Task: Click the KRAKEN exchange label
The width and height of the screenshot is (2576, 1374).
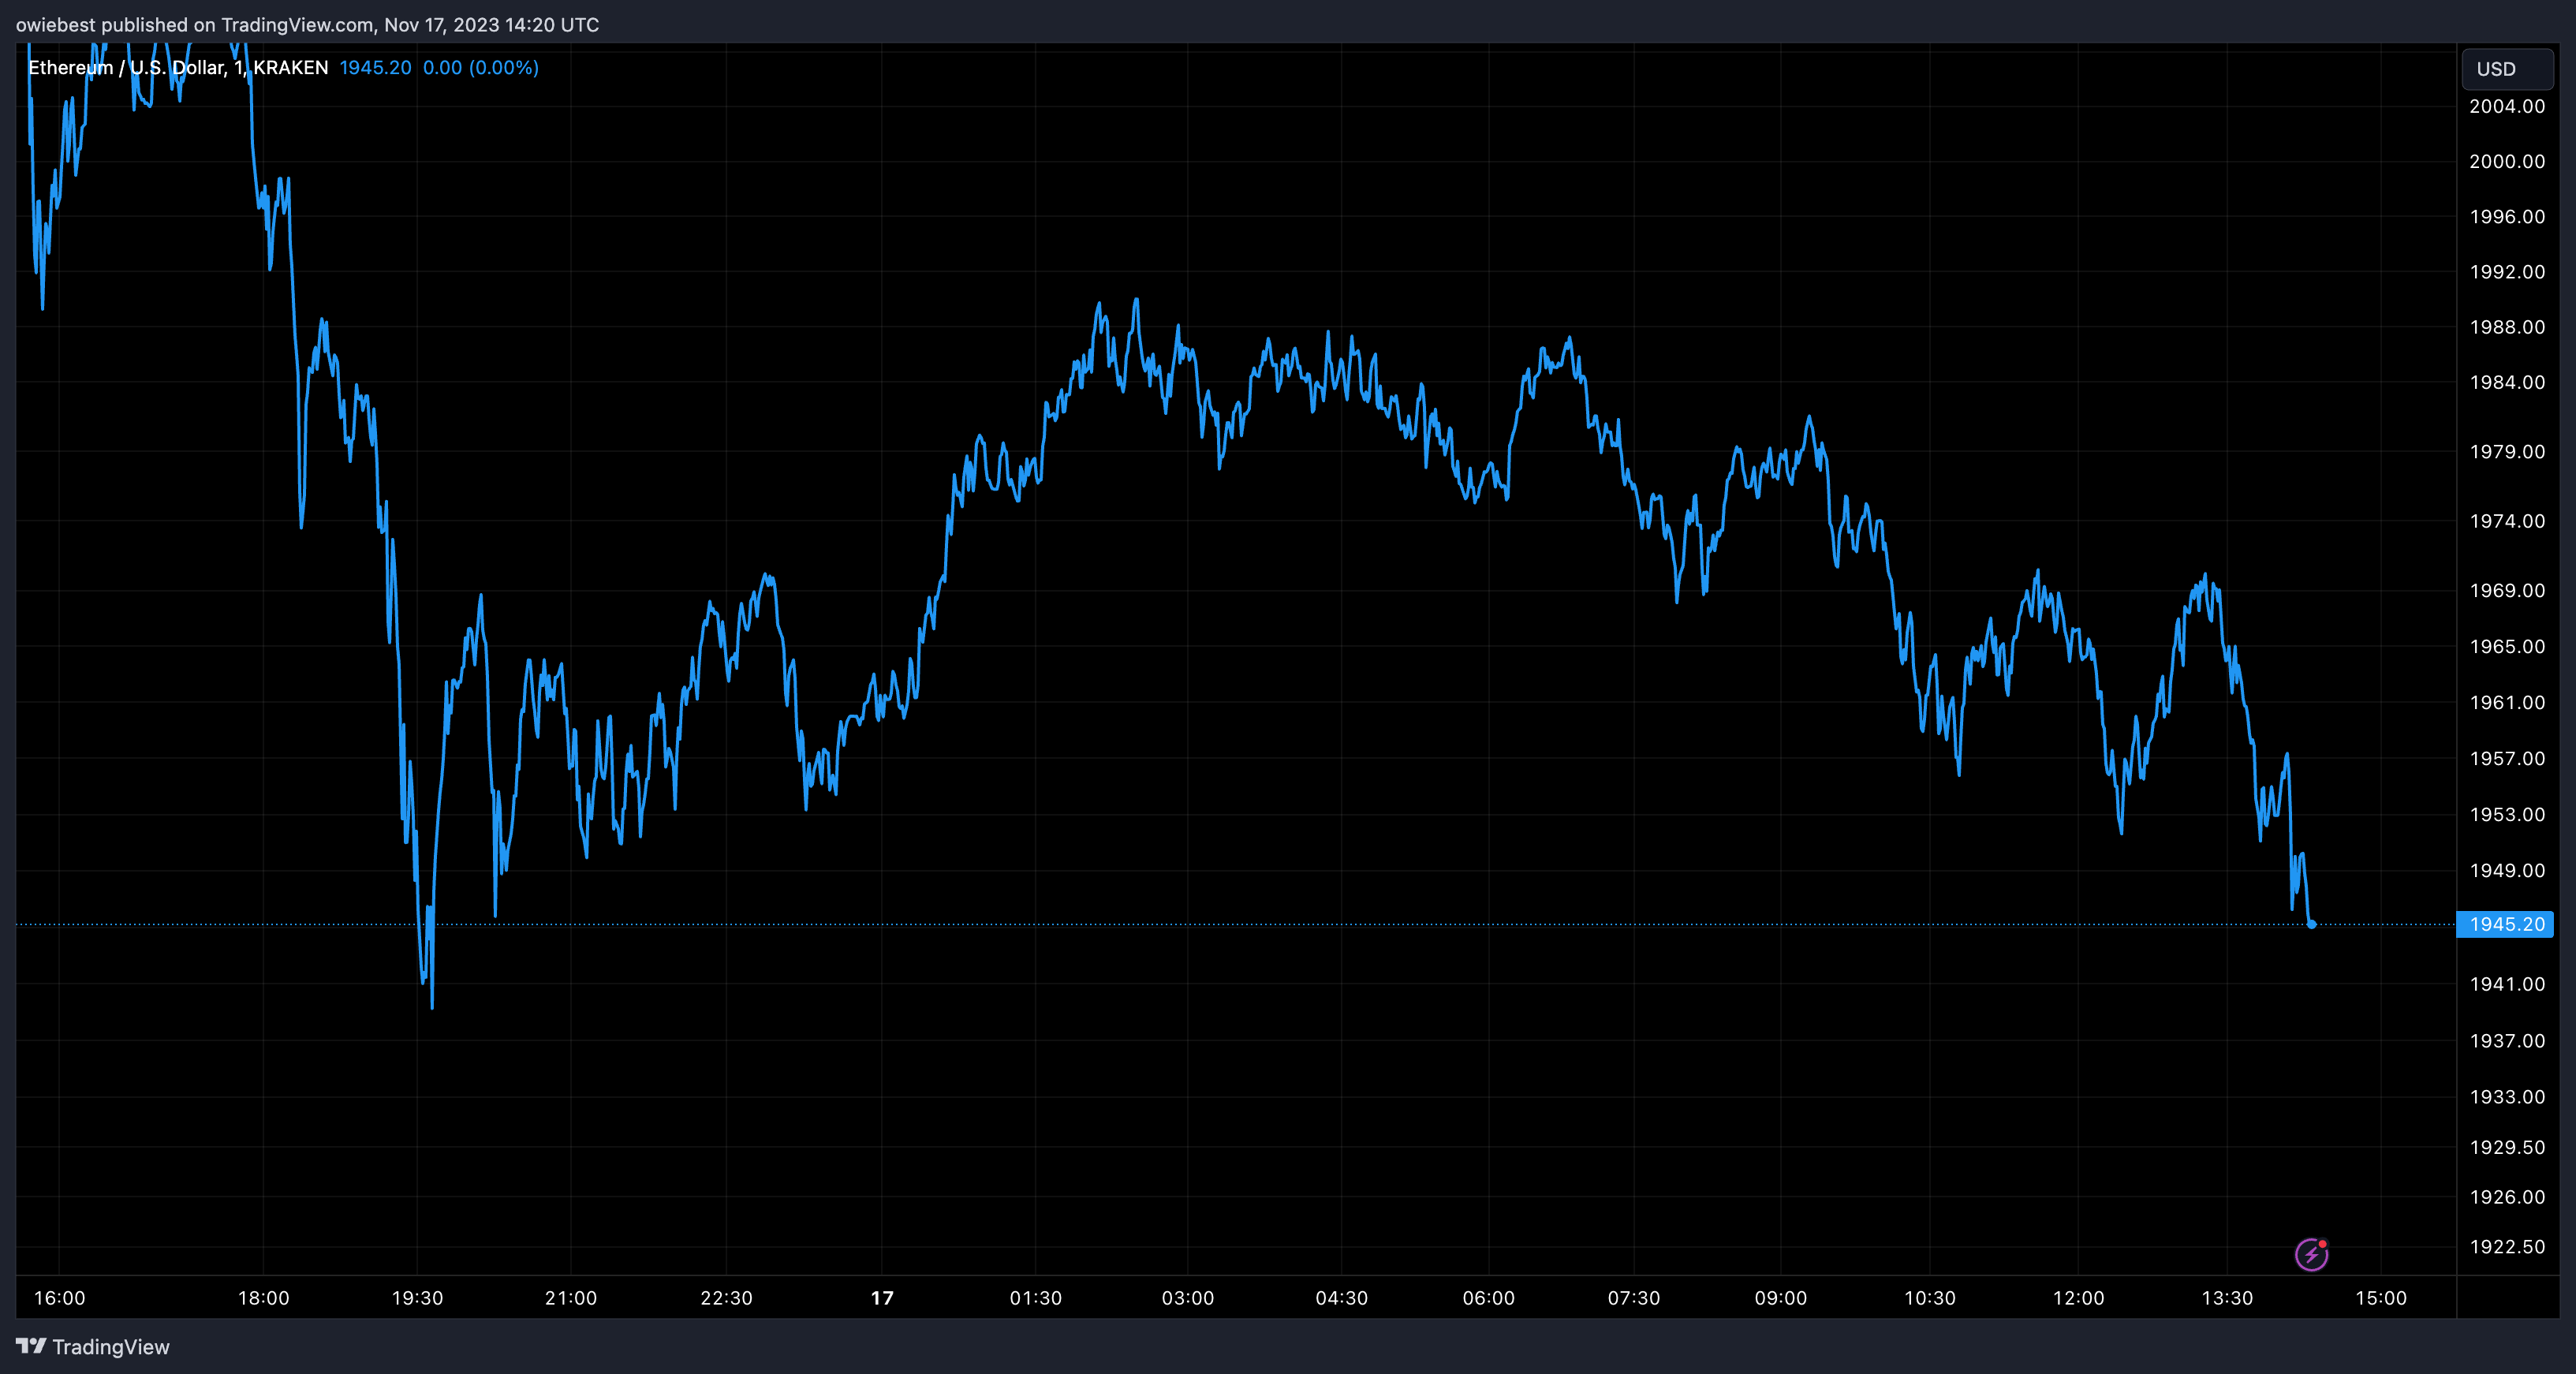Action: [291, 67]
